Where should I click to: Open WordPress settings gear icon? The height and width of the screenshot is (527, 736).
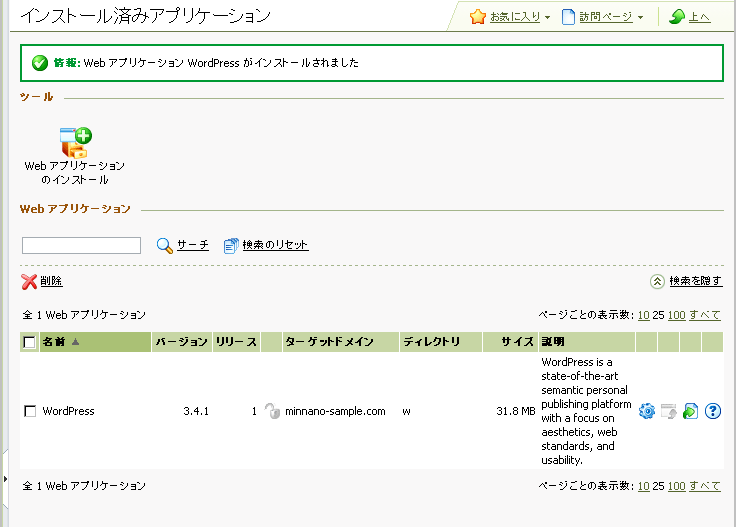(x=647, y=411)
